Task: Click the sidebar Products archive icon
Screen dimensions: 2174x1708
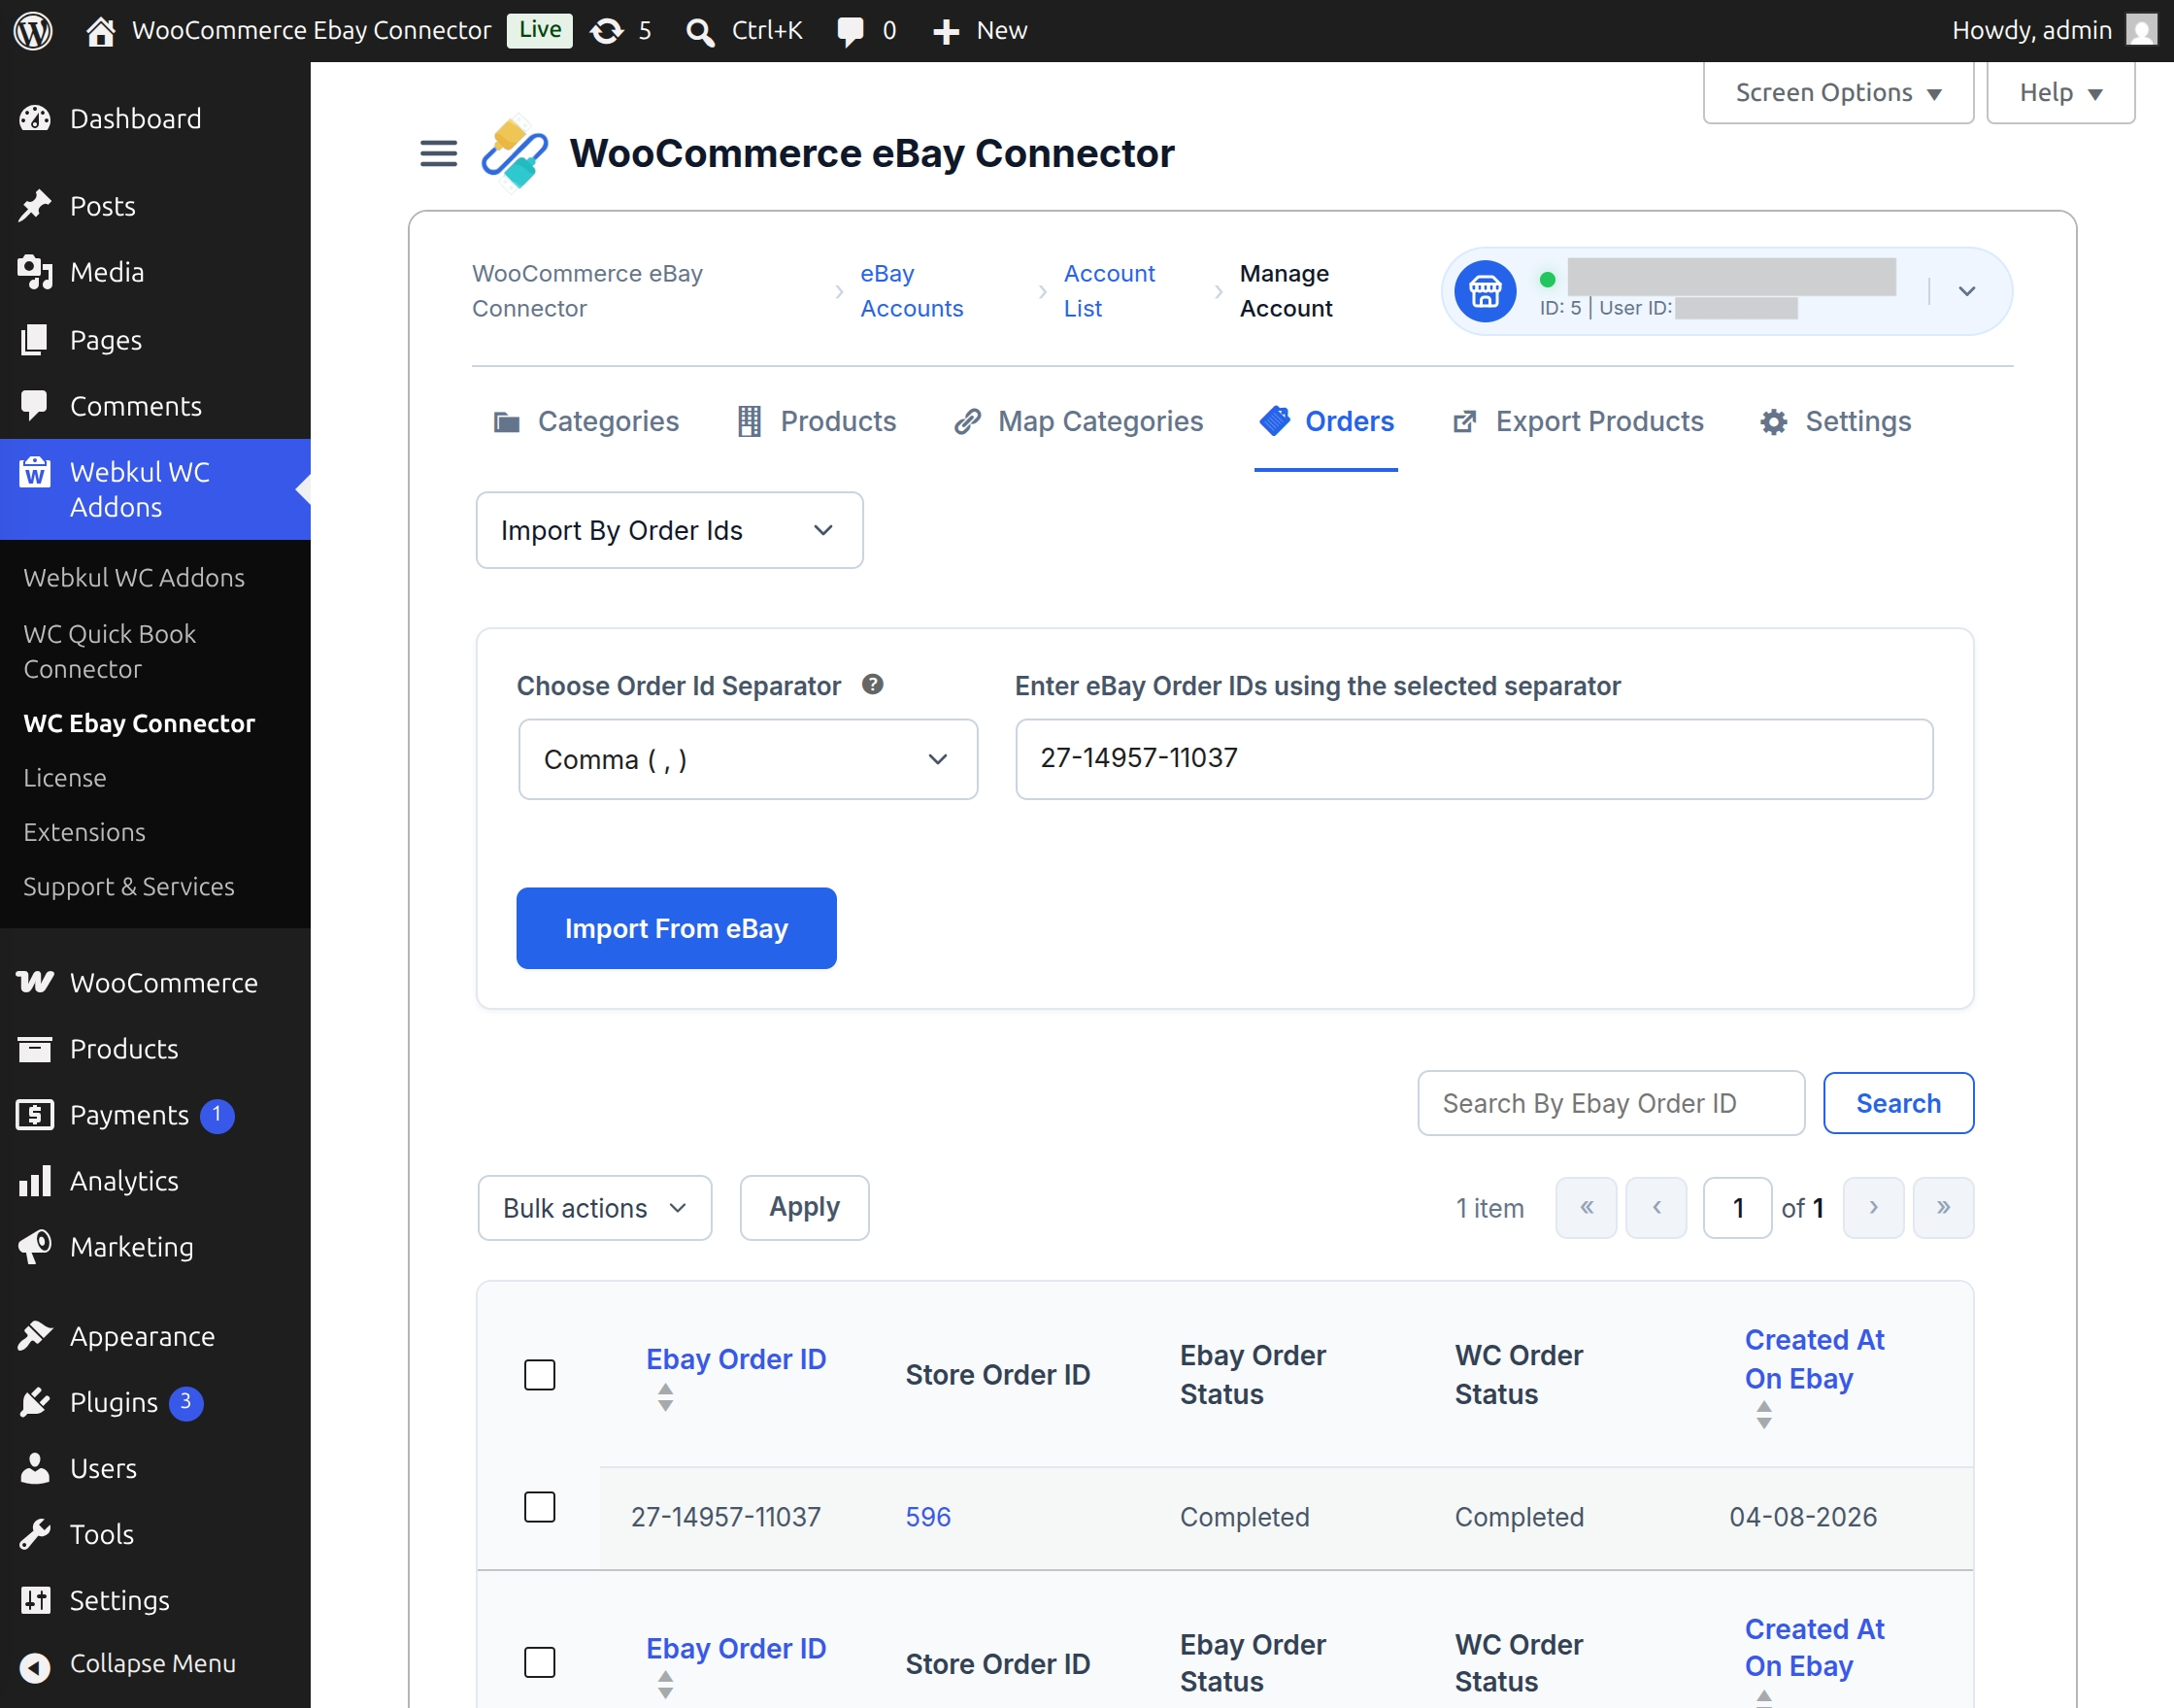Action: [x=35, y=1049]
